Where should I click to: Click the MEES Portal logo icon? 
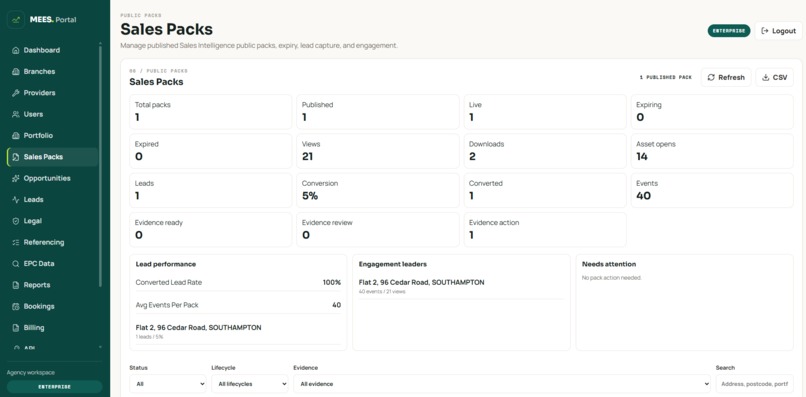16,20
